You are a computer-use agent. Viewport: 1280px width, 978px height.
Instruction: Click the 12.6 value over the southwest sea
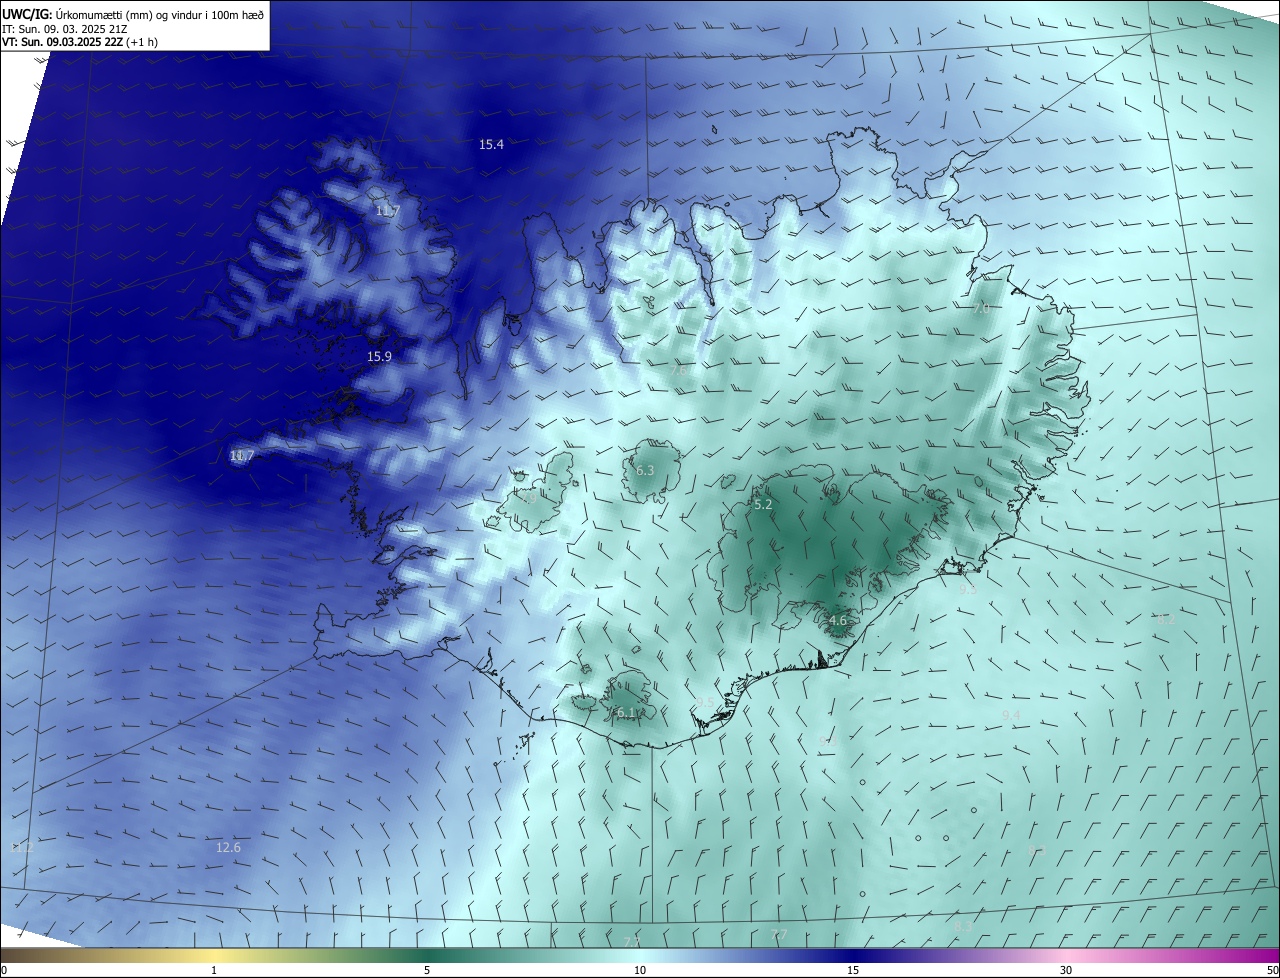click(x=228, y=848)
